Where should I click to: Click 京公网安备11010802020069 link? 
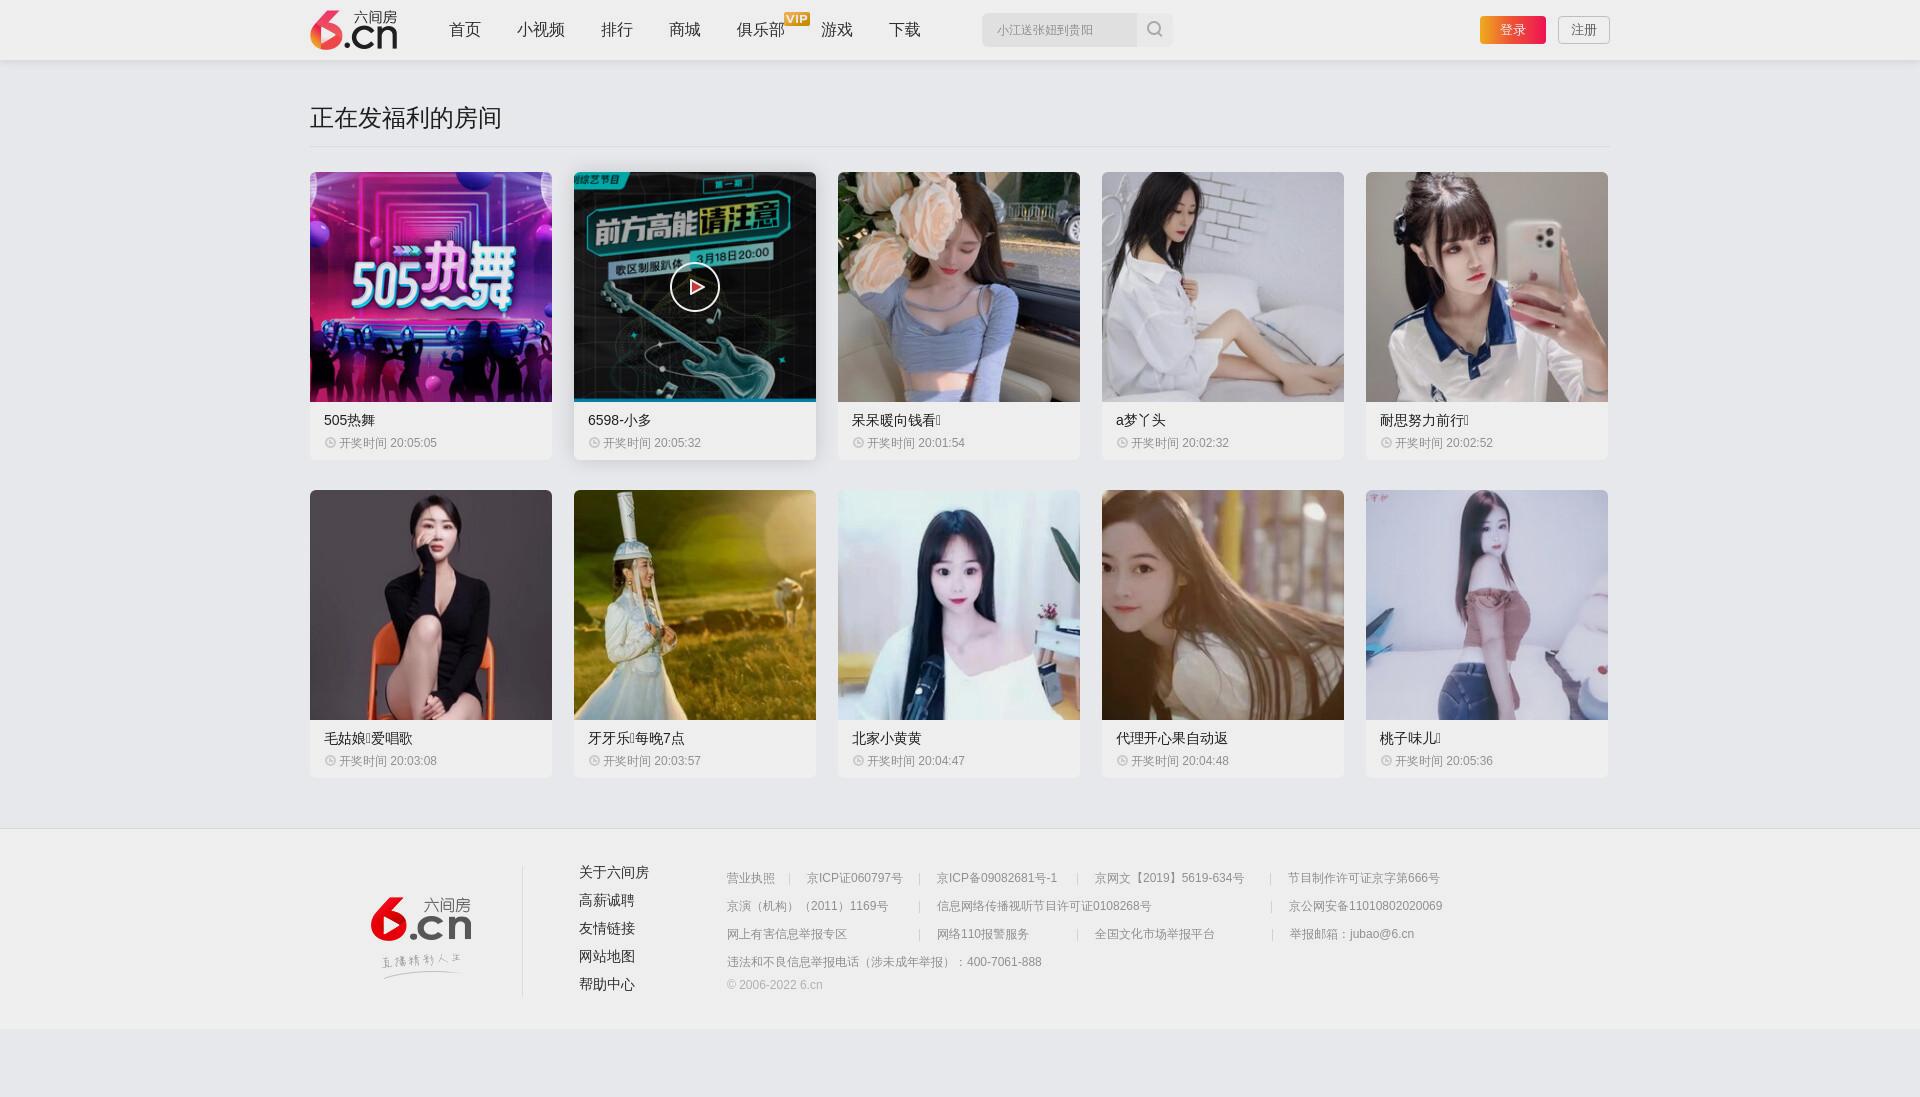tap(1366, 907)
